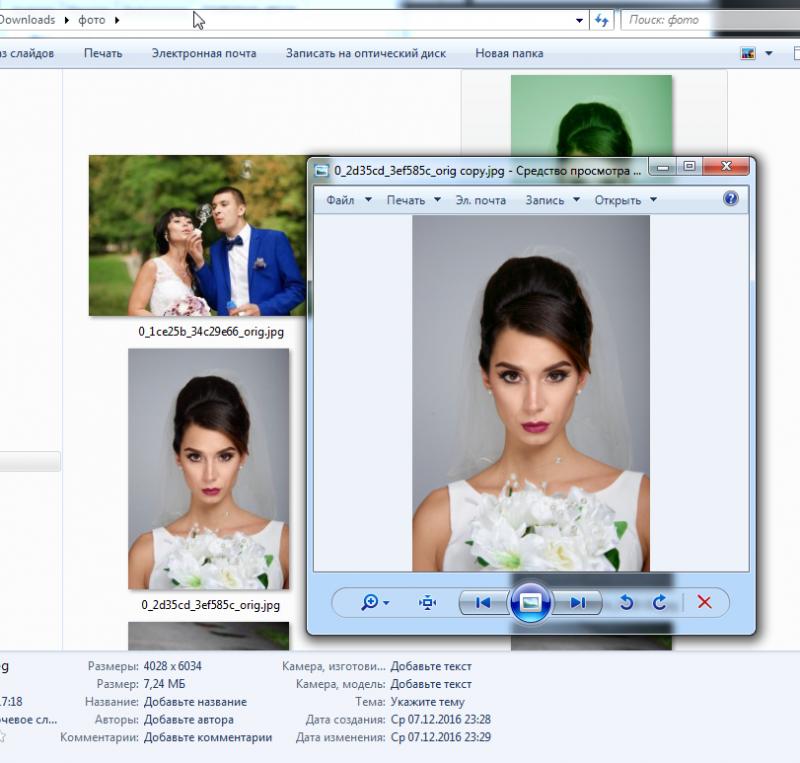Screen dimensions: 800x763
Task: Delete the photo with the red X icon
Action: [x=705, y=602]
